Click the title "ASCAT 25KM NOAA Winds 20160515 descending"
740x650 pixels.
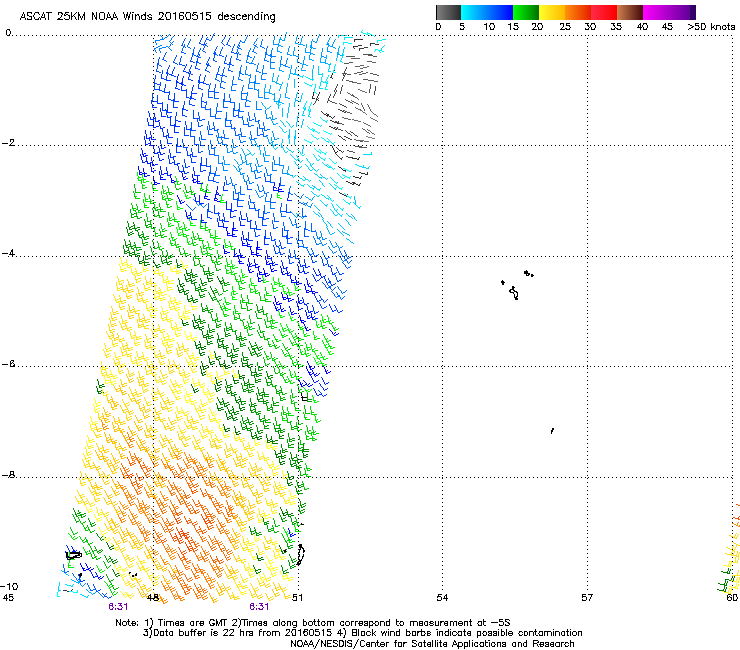[x=147, y=17]
